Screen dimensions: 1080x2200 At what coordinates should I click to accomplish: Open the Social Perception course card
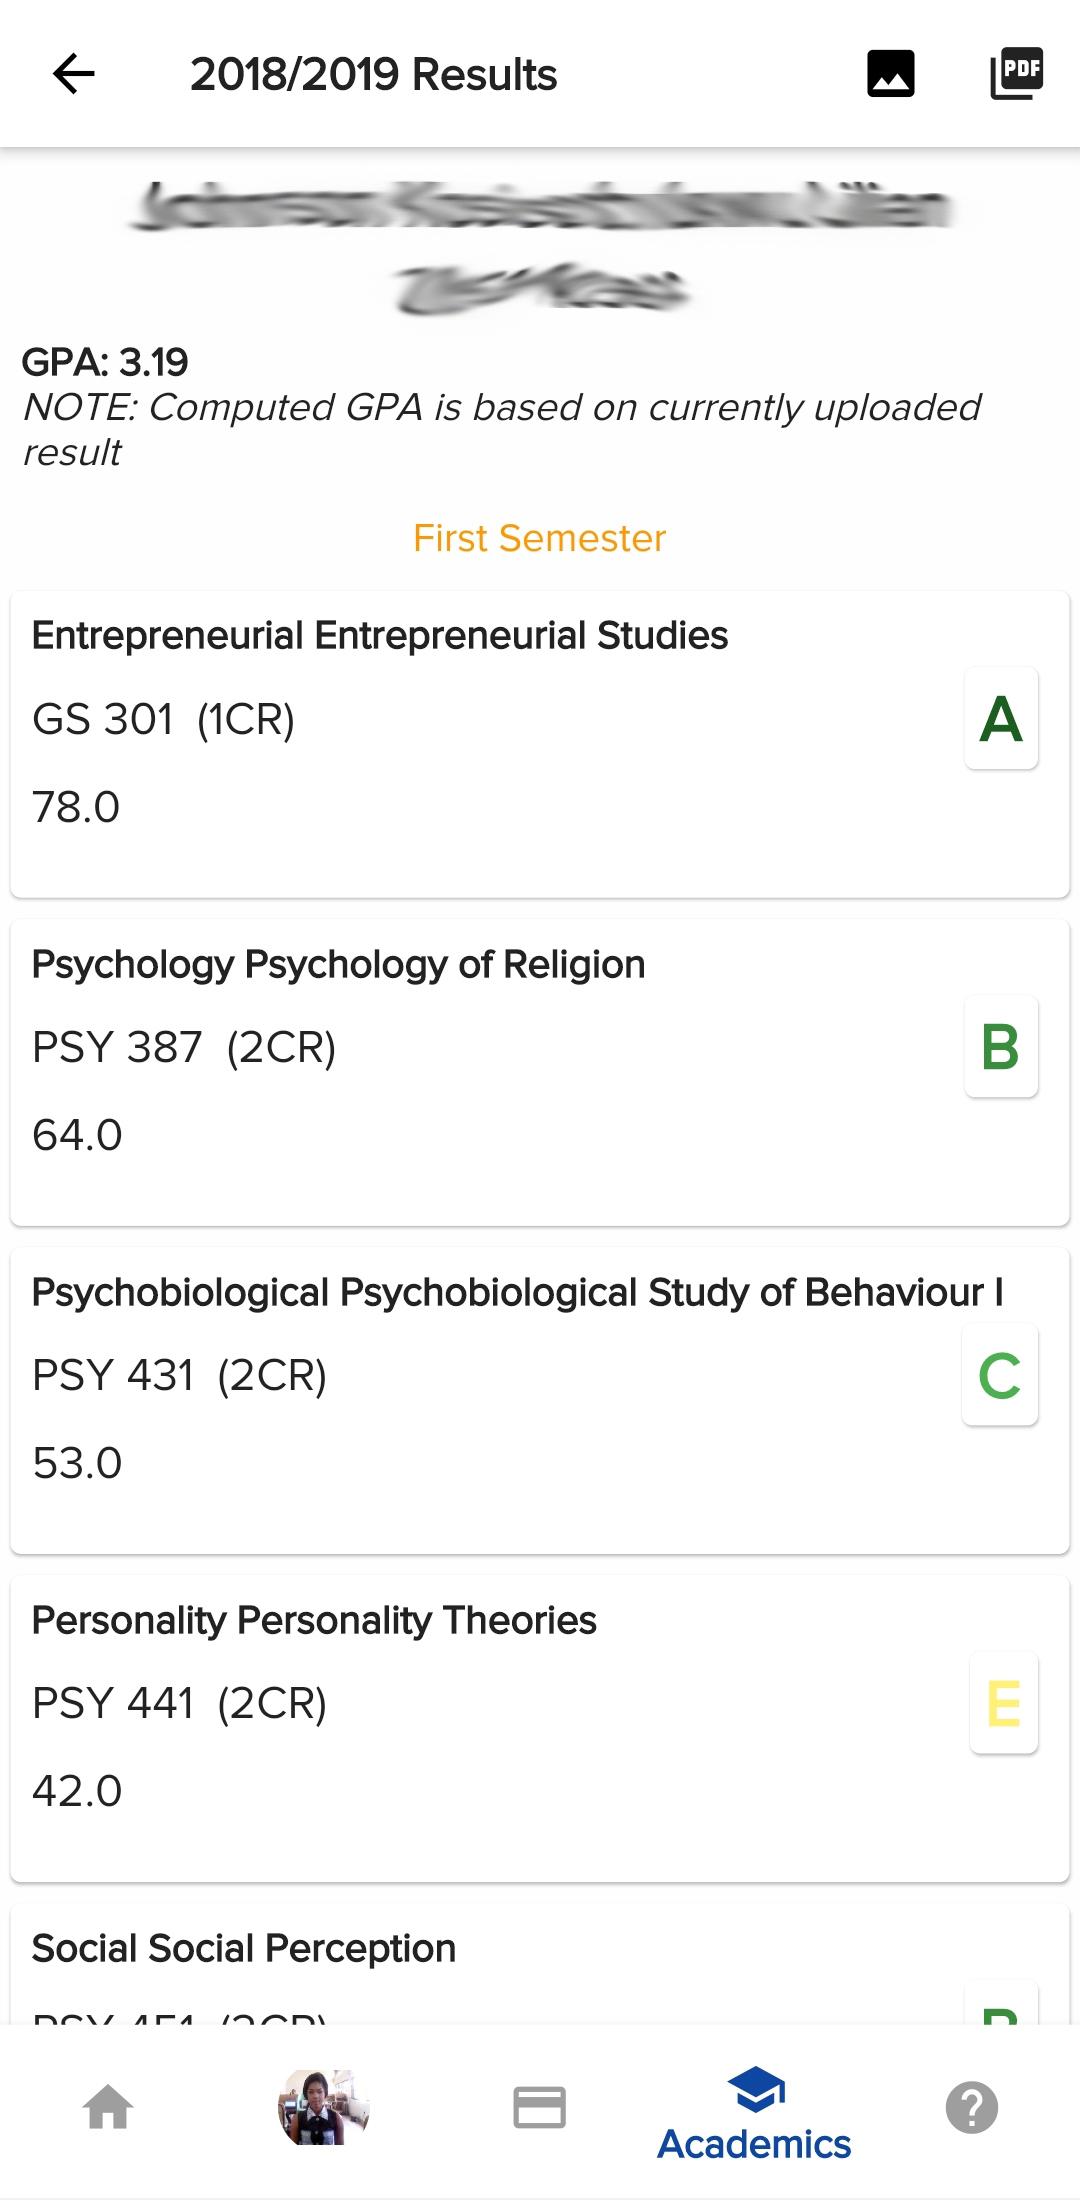(540, 1964)
